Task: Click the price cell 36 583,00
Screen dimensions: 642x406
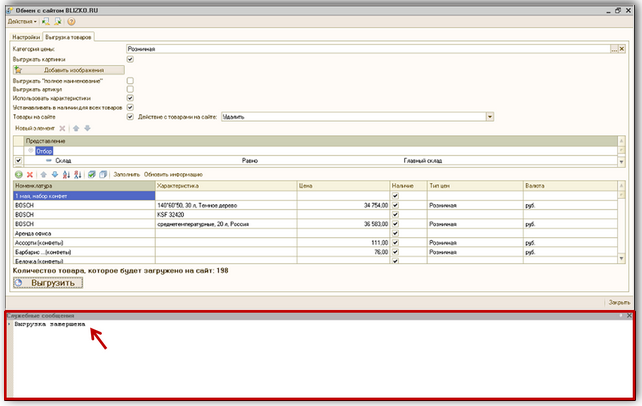Action: click(343, 224)
